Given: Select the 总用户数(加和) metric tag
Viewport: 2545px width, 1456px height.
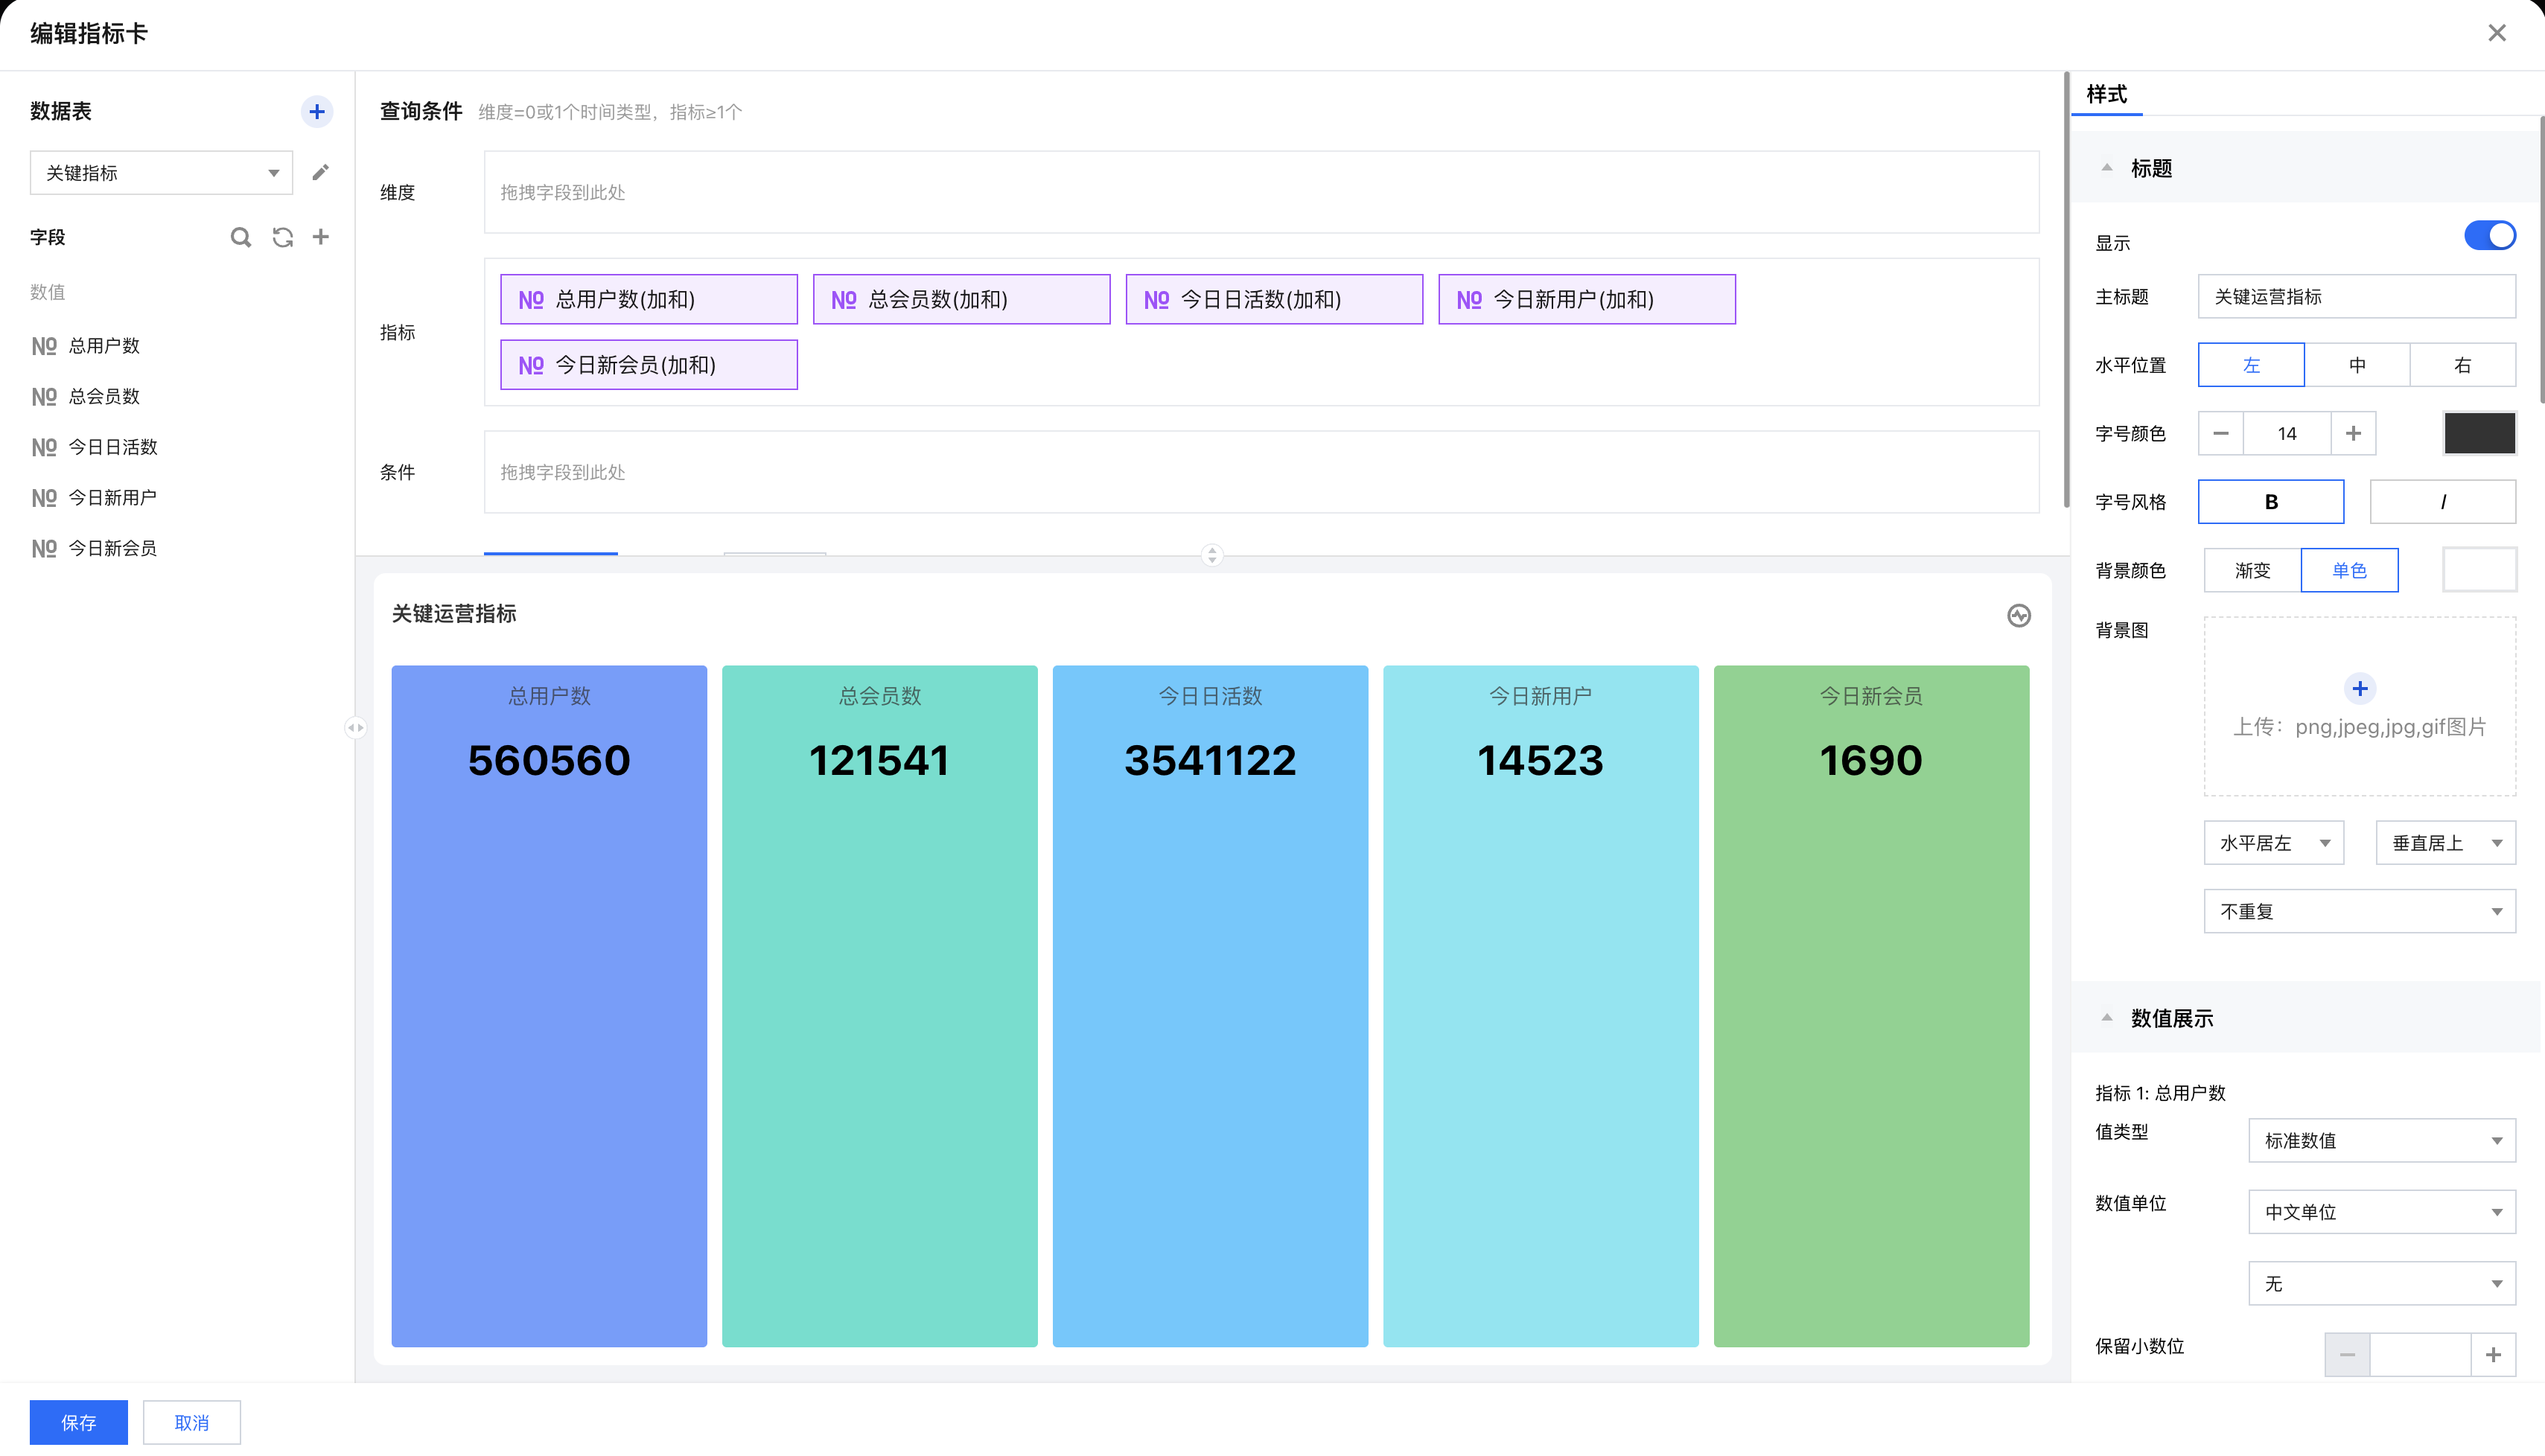Looking at the screenshot, I should [648, 299].
